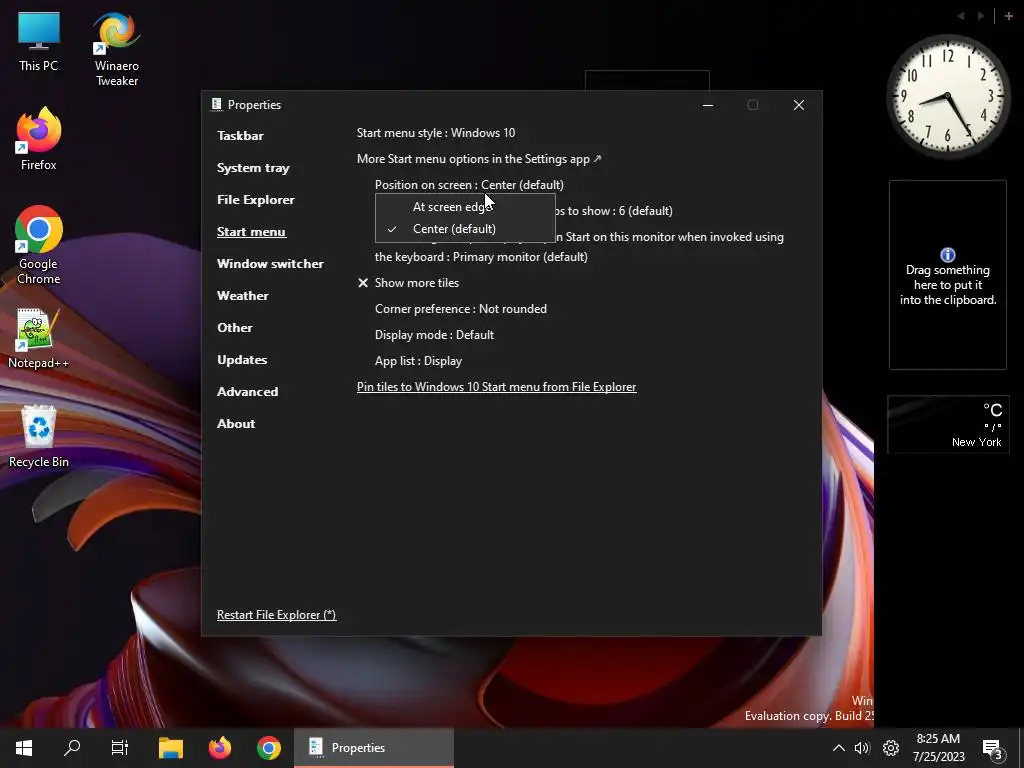Change apps to show: 6 (default)

coord(614,211)
